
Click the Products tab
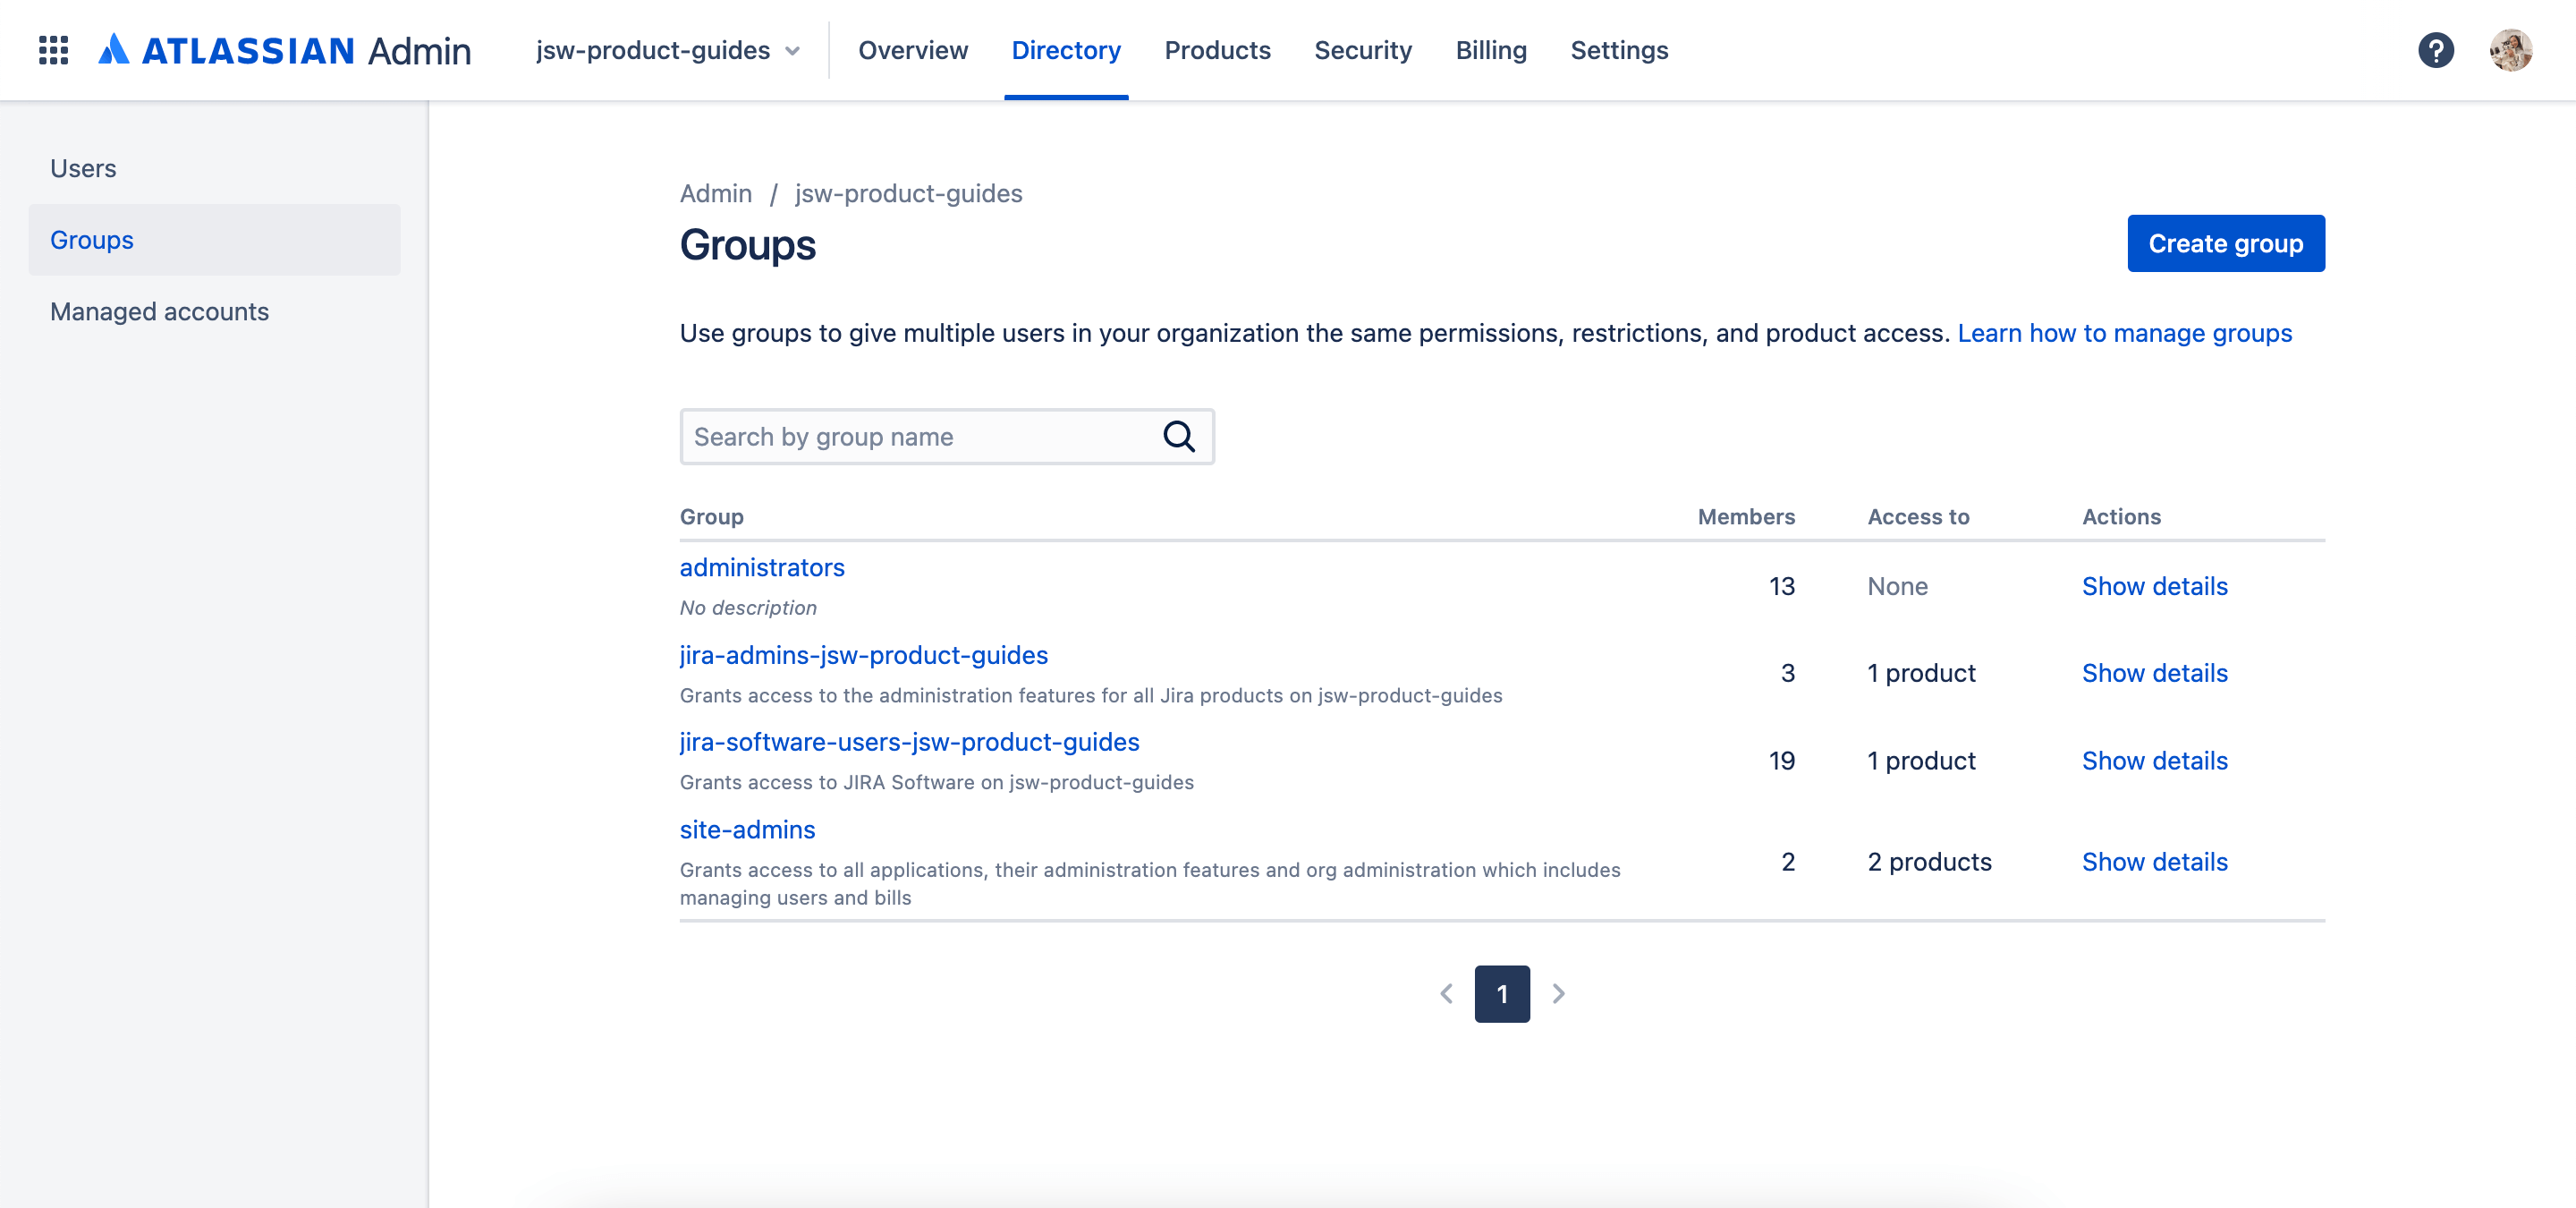tap(1217, 49)
